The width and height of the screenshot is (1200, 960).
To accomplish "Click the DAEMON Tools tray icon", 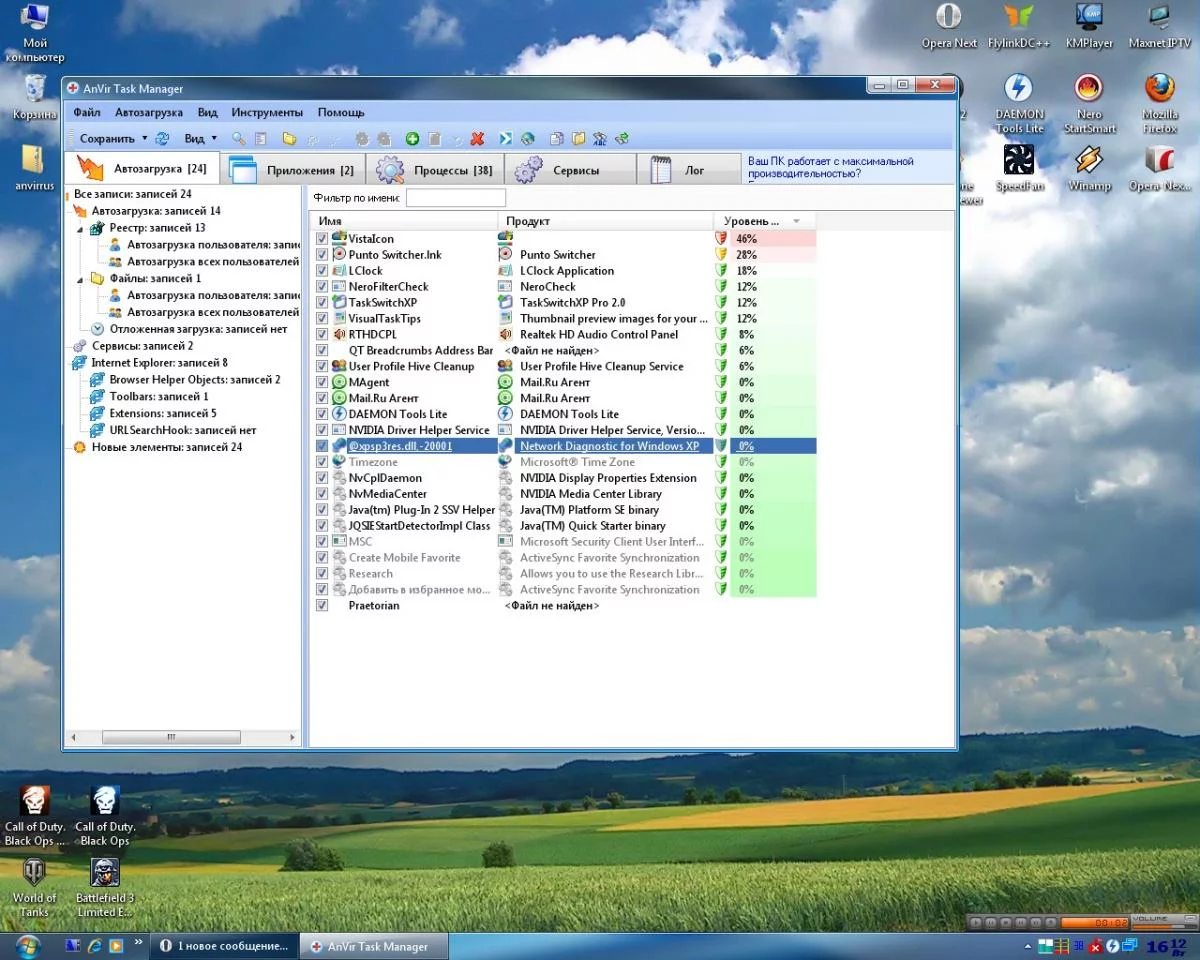I will [x=1111, y=946].
